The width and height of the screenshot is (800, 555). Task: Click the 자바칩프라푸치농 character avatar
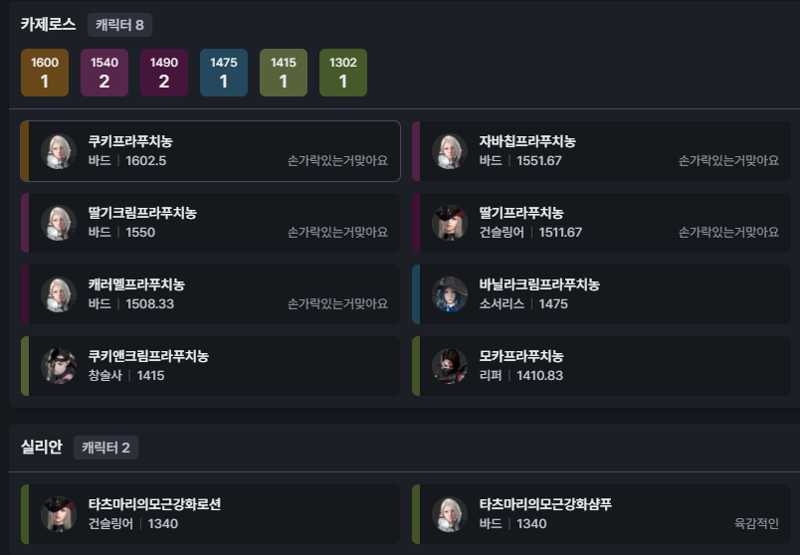(x=449, y=151)
